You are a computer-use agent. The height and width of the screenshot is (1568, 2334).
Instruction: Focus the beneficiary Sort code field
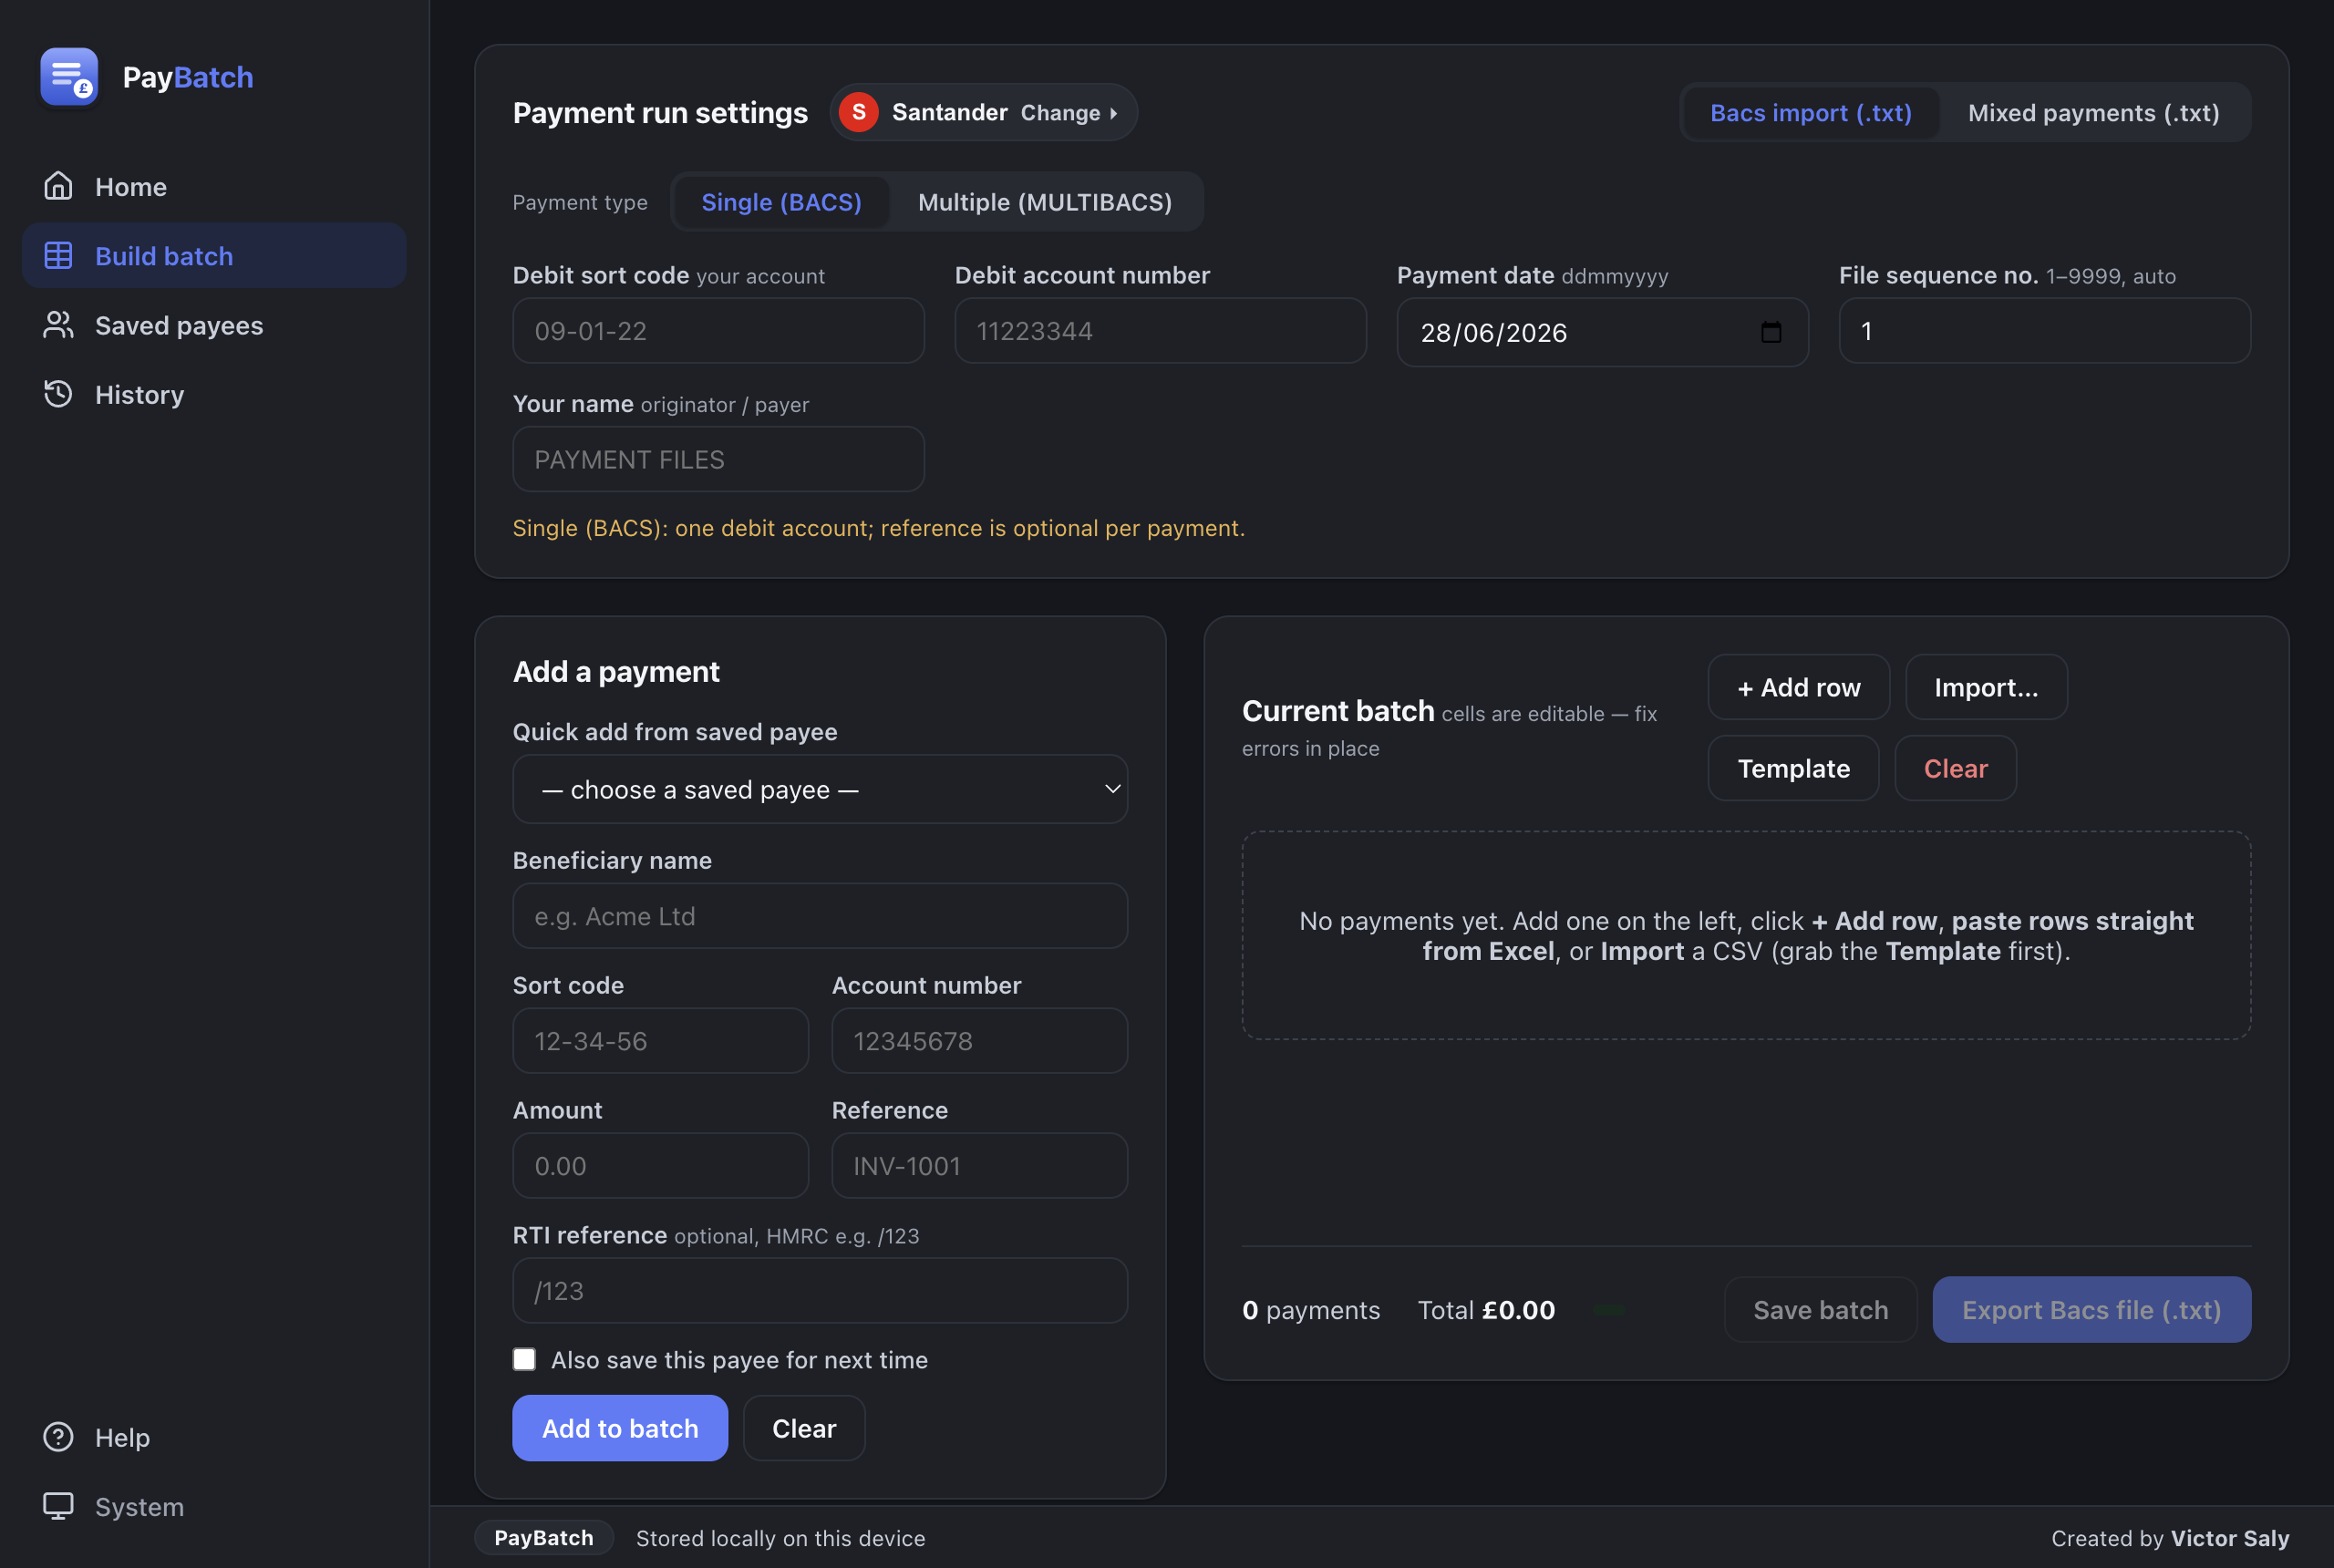tap(661, 1041)
